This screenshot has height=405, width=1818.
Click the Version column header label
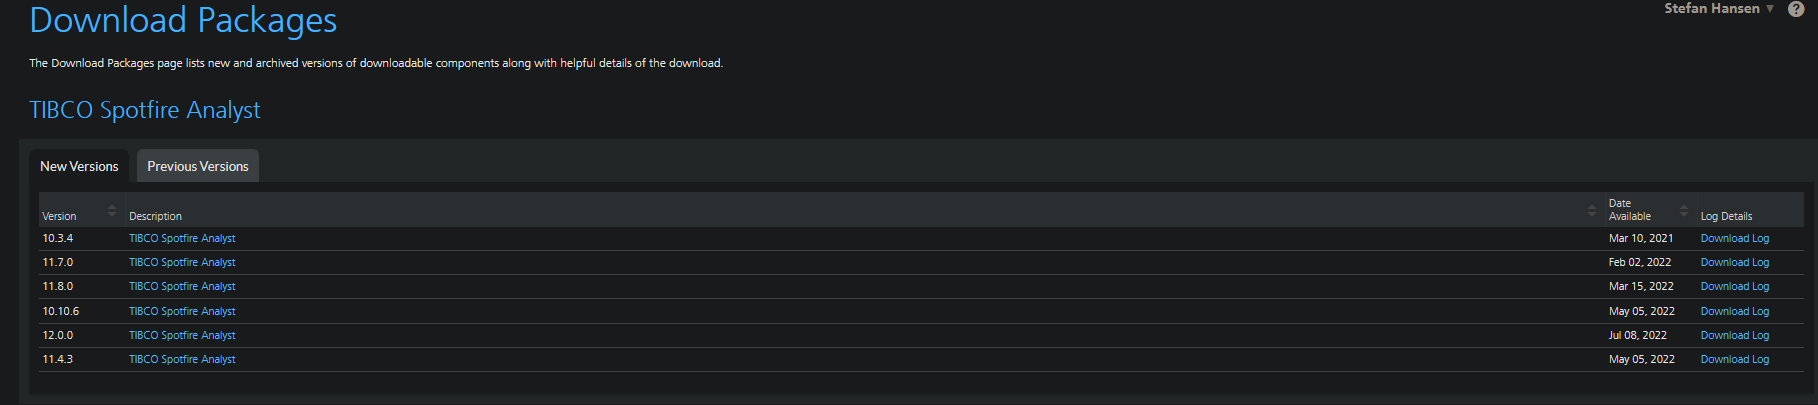point(59,216)
